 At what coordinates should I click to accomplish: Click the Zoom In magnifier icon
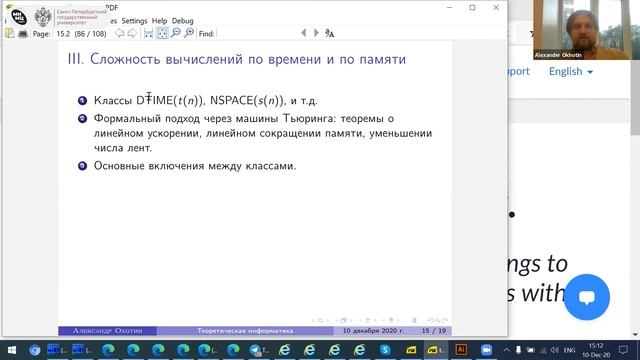[x=189, y=33]
